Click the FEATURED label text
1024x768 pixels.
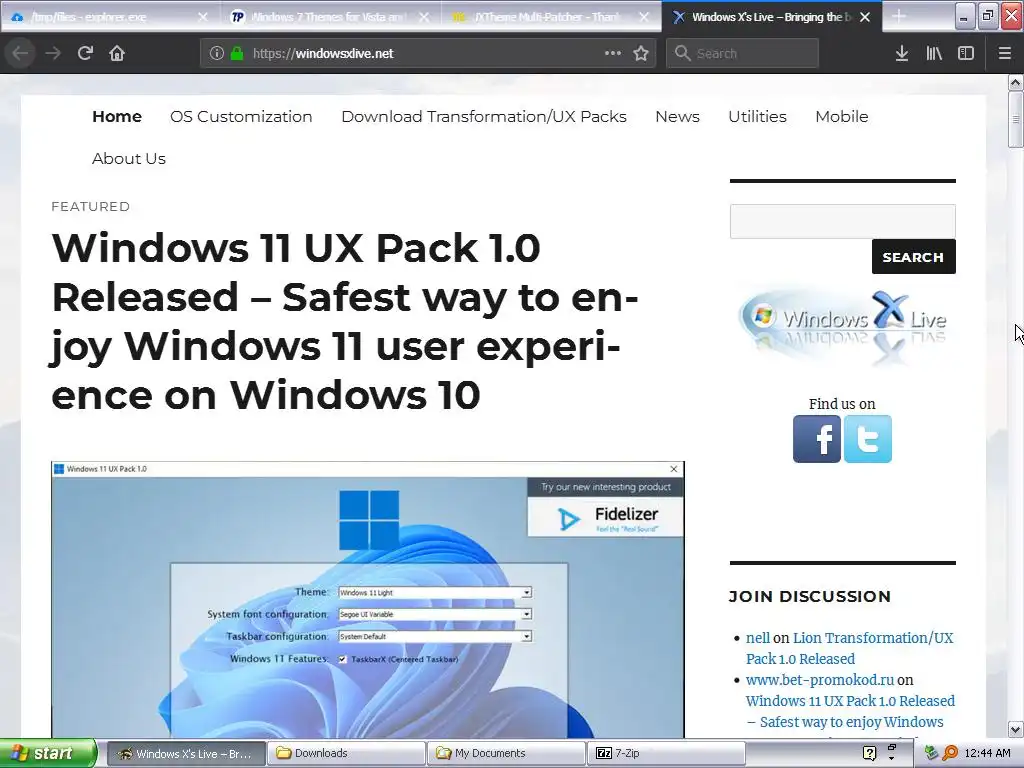coord(91,206)
